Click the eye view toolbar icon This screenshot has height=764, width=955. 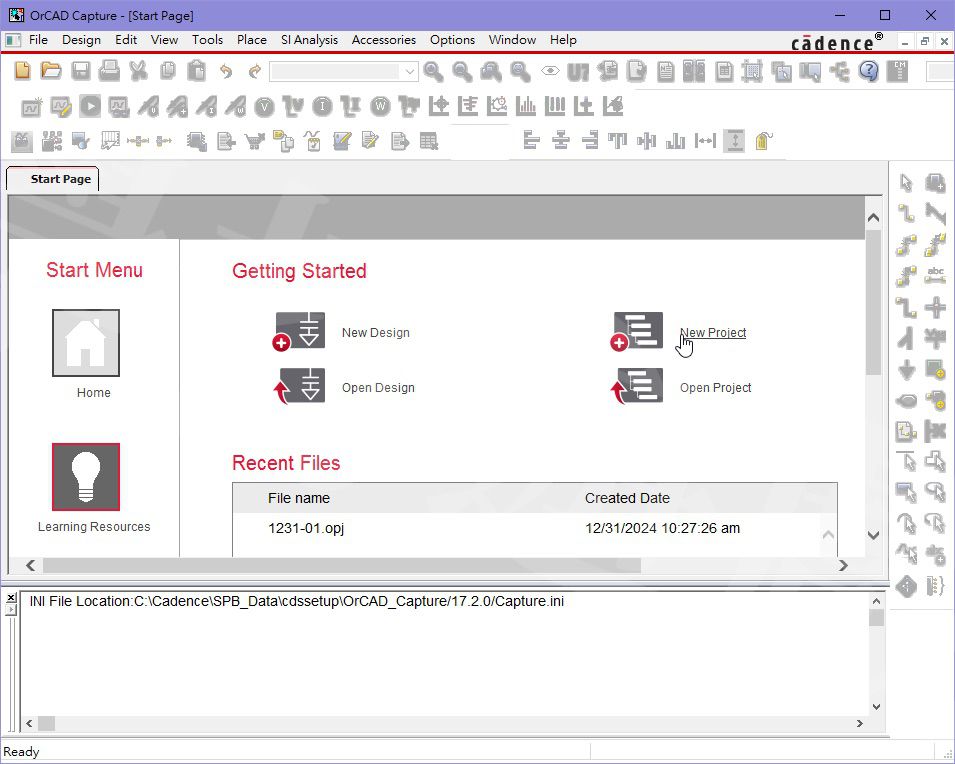[549, 71]
